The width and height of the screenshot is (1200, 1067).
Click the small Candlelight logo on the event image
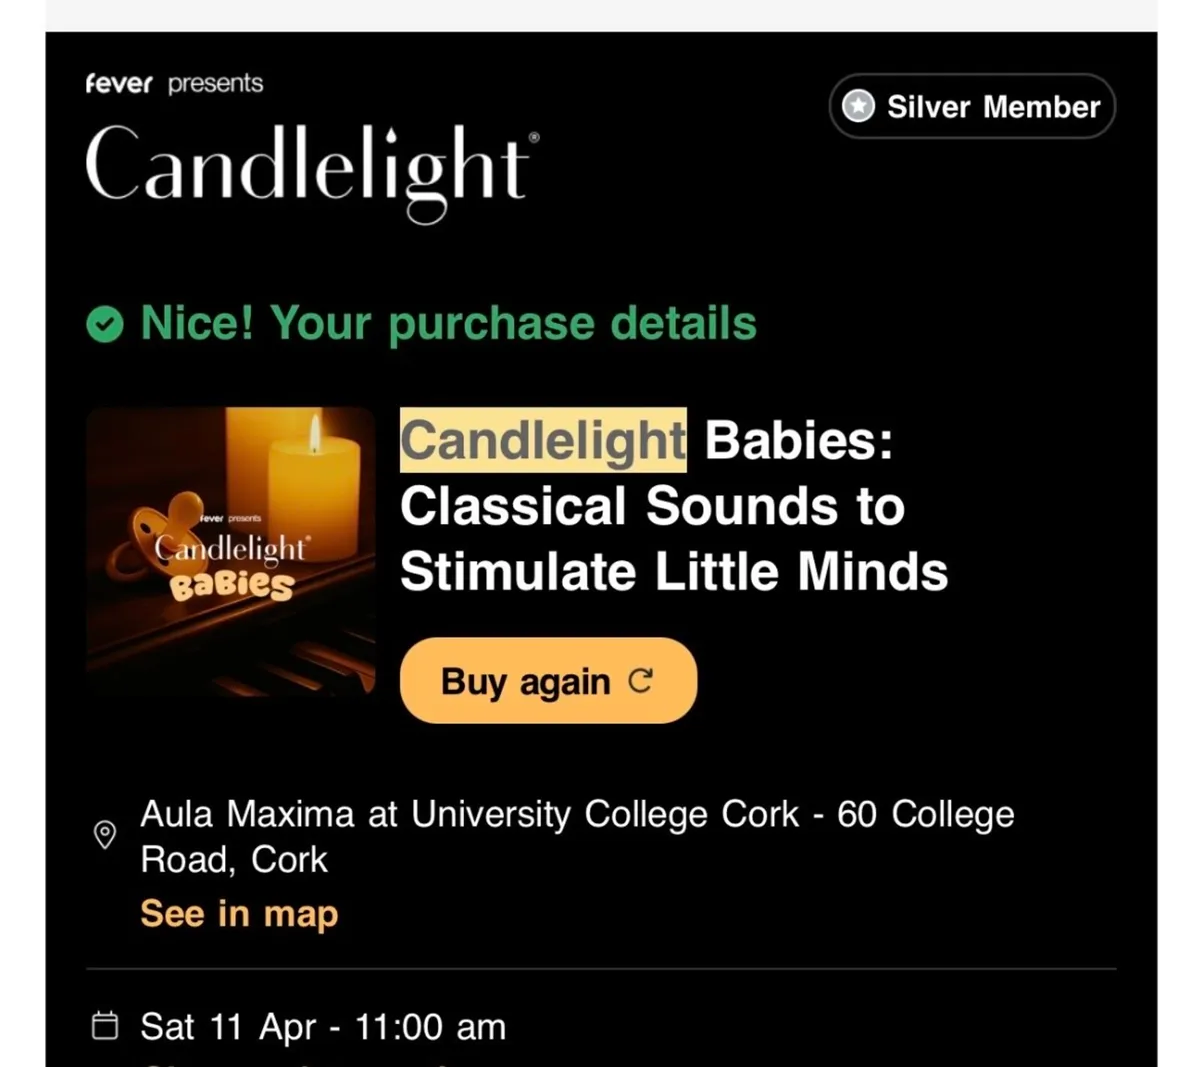click(231, 550)
